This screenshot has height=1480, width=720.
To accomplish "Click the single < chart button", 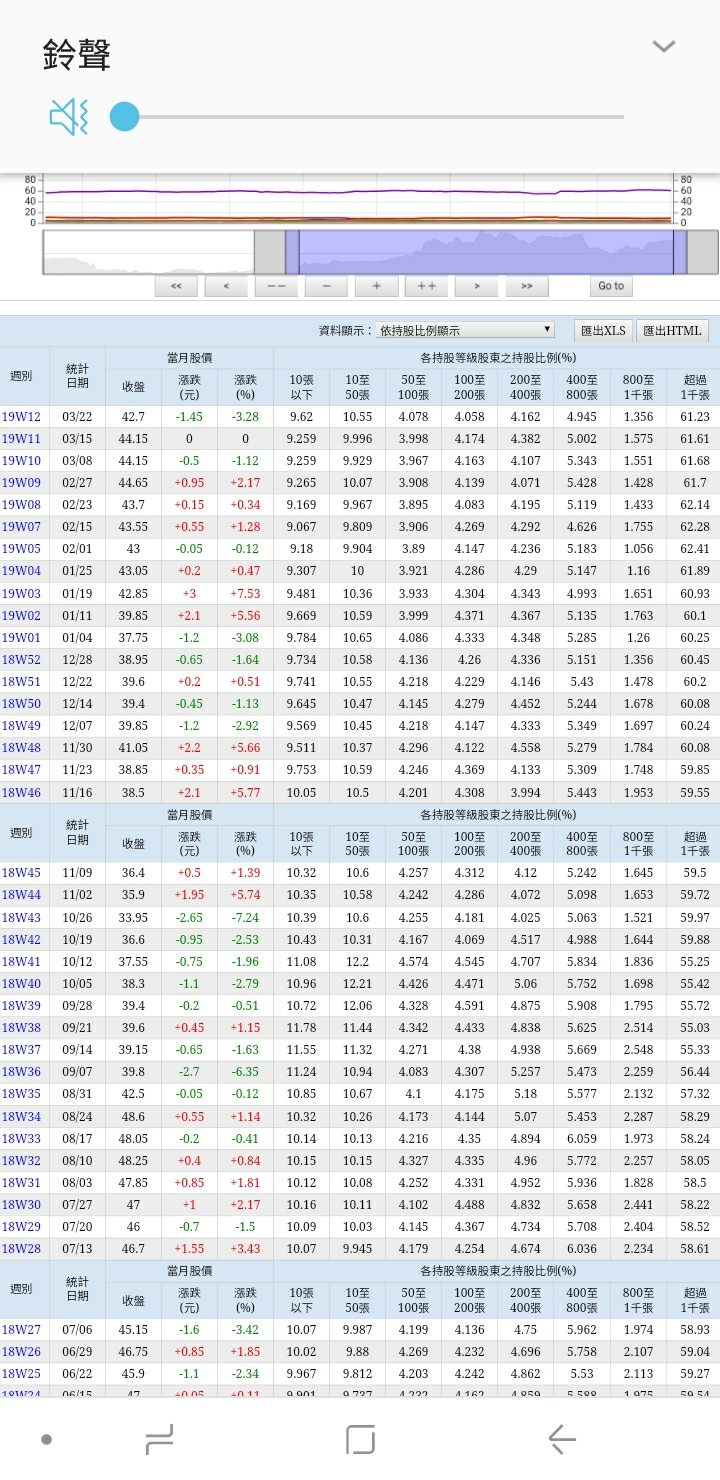I will tap(226, 286).
